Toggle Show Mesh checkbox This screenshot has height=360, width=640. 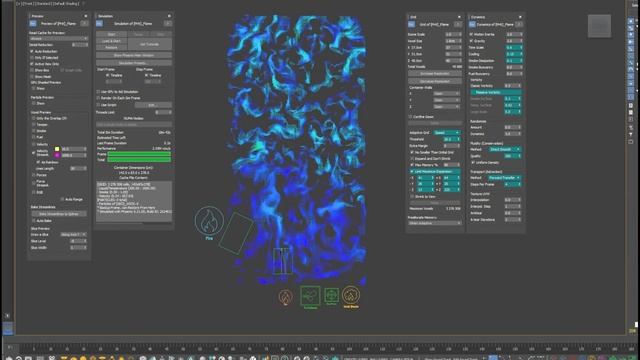(32, 76)
